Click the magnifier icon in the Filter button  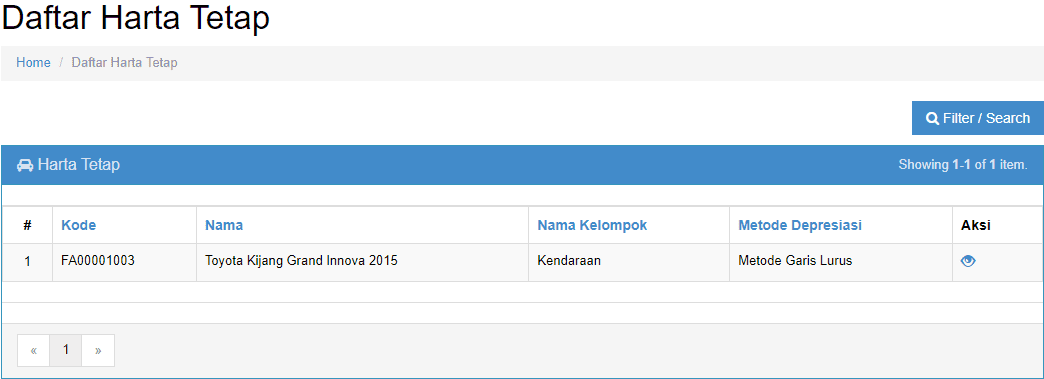[932, 119]
